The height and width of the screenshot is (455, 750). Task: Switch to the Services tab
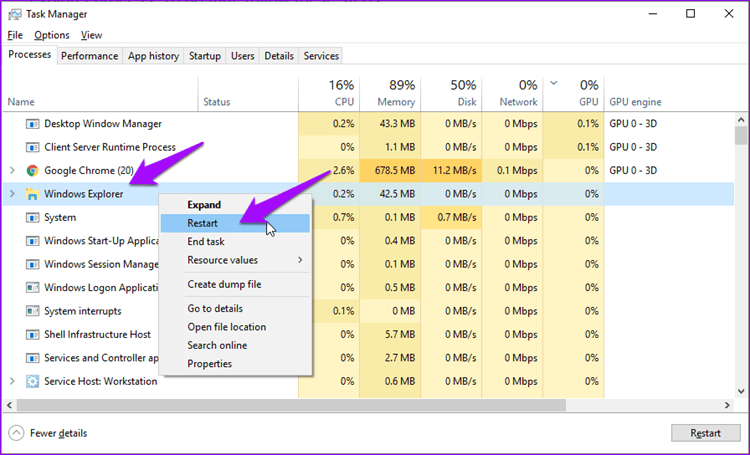point(321,56)
